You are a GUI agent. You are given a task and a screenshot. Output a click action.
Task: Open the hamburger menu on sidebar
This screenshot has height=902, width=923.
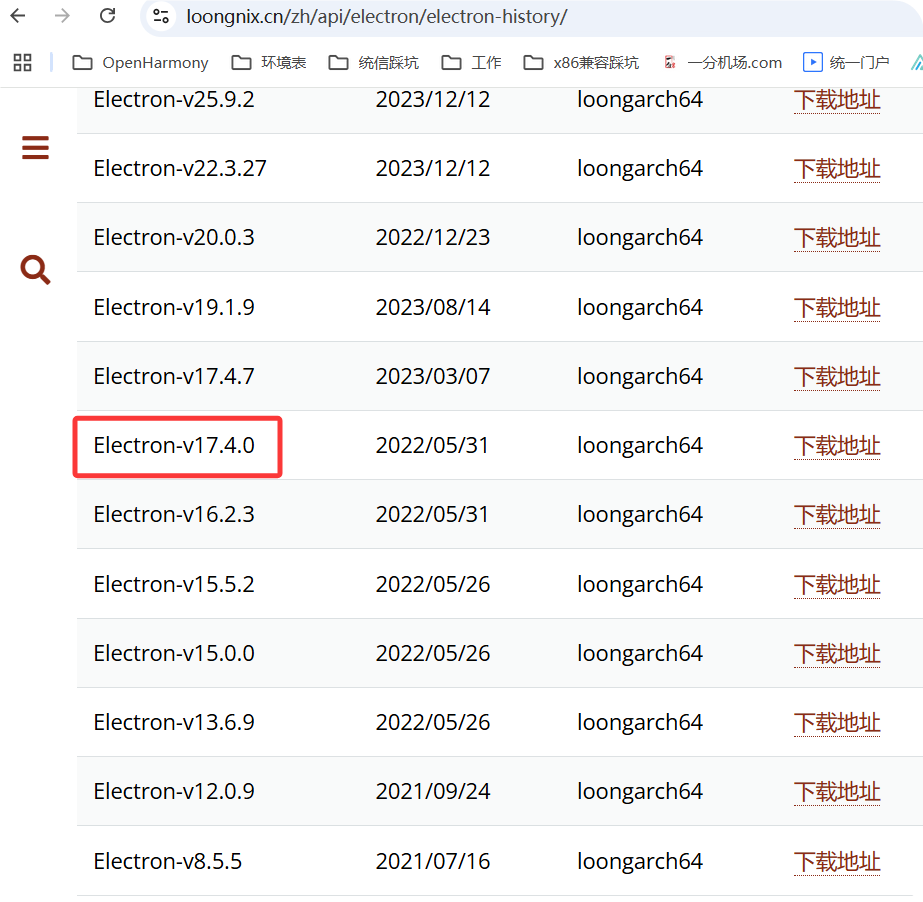tap(35, 147)
